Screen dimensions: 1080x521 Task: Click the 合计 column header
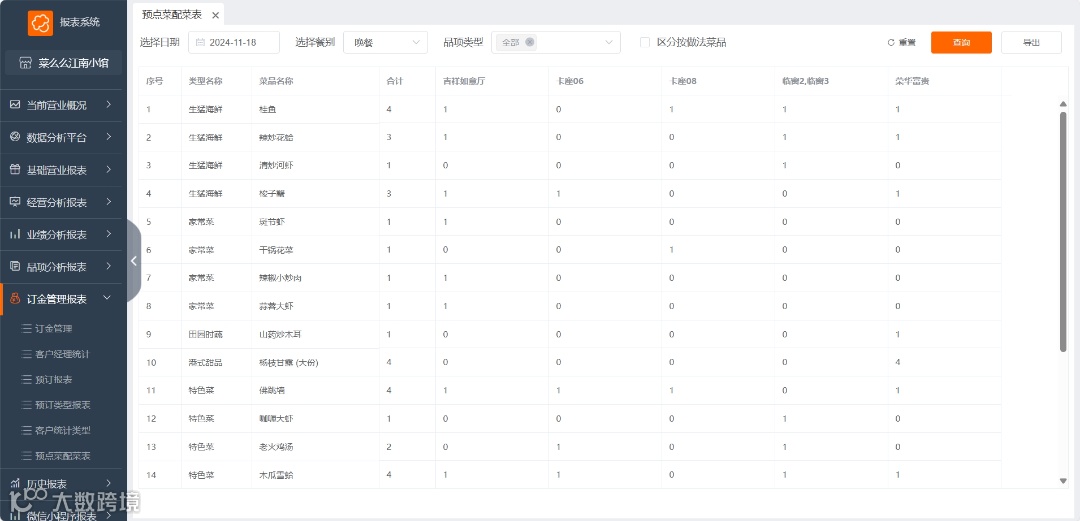pyautogui.click(x=395, y=81)
